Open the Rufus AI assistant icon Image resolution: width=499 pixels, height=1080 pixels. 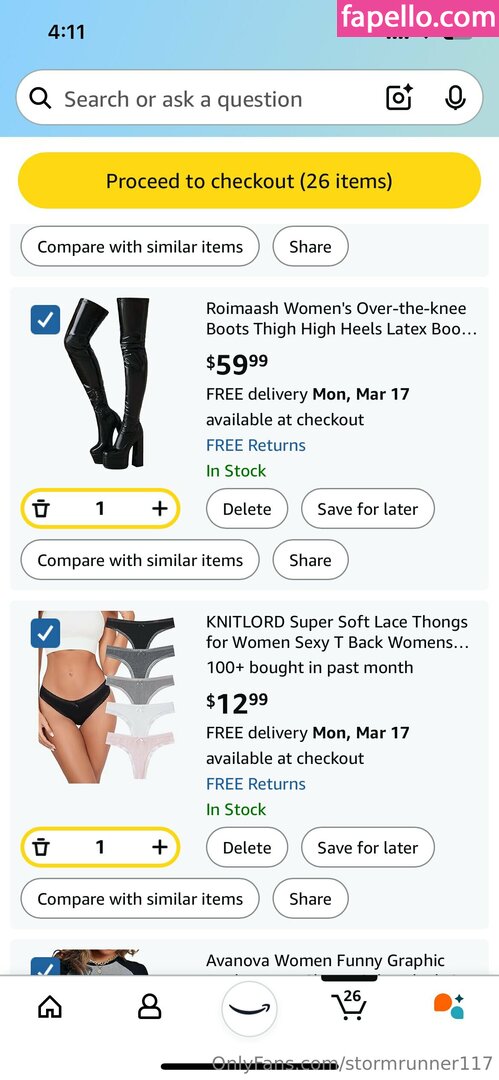[449, 1006]
